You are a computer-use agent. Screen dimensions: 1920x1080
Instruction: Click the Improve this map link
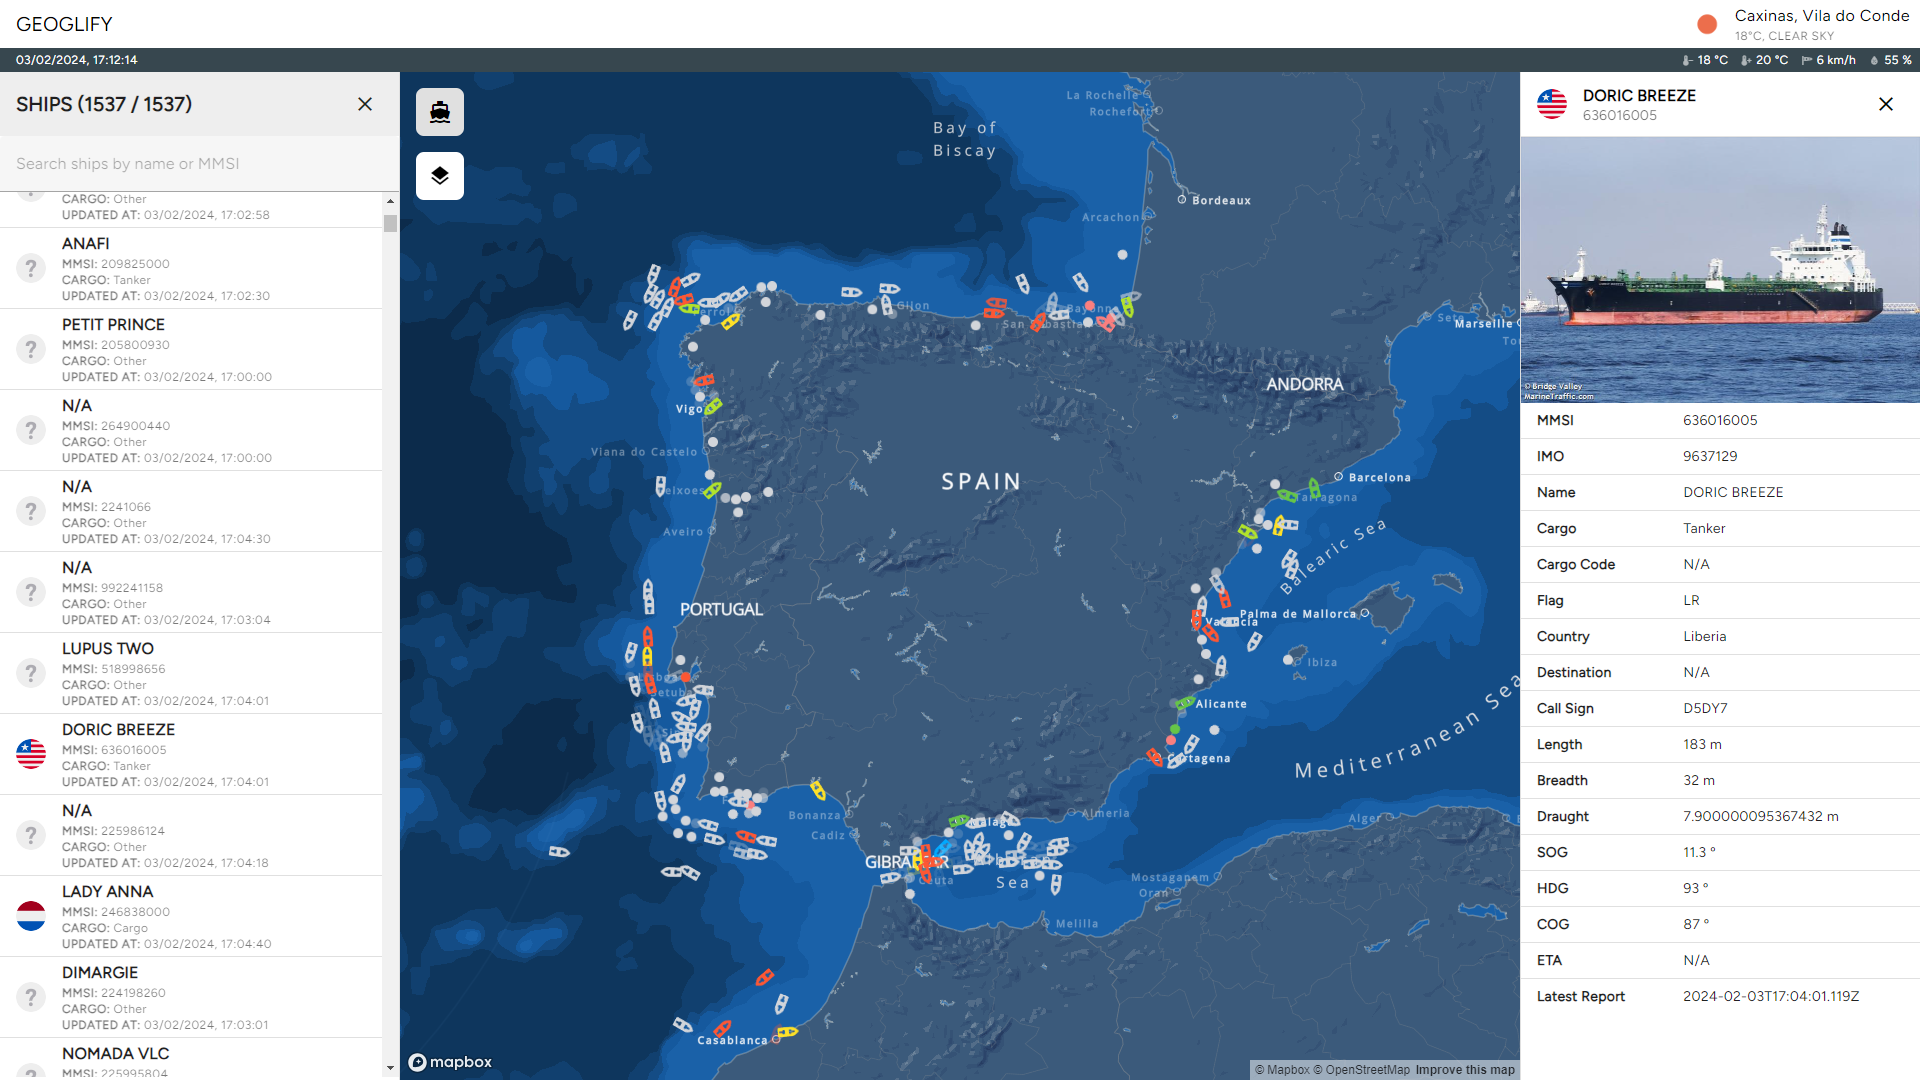tap(1465, 1070)
